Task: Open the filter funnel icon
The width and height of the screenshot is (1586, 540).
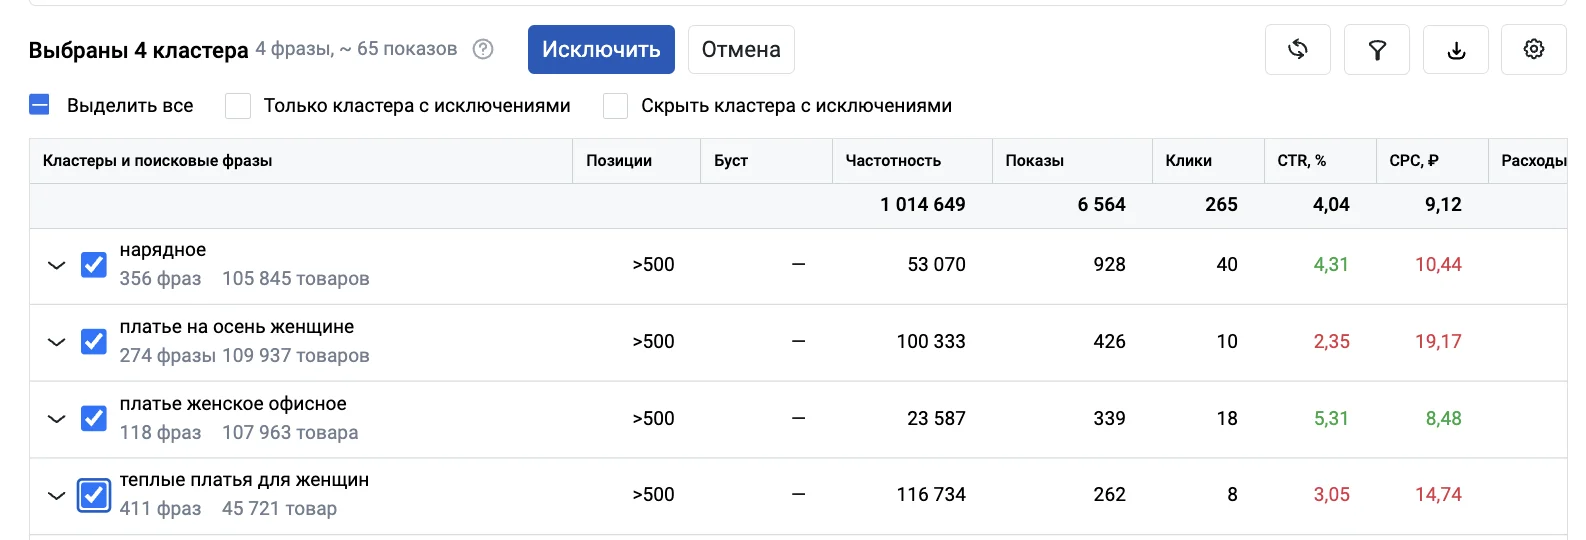Action: tap(1377, 49)
